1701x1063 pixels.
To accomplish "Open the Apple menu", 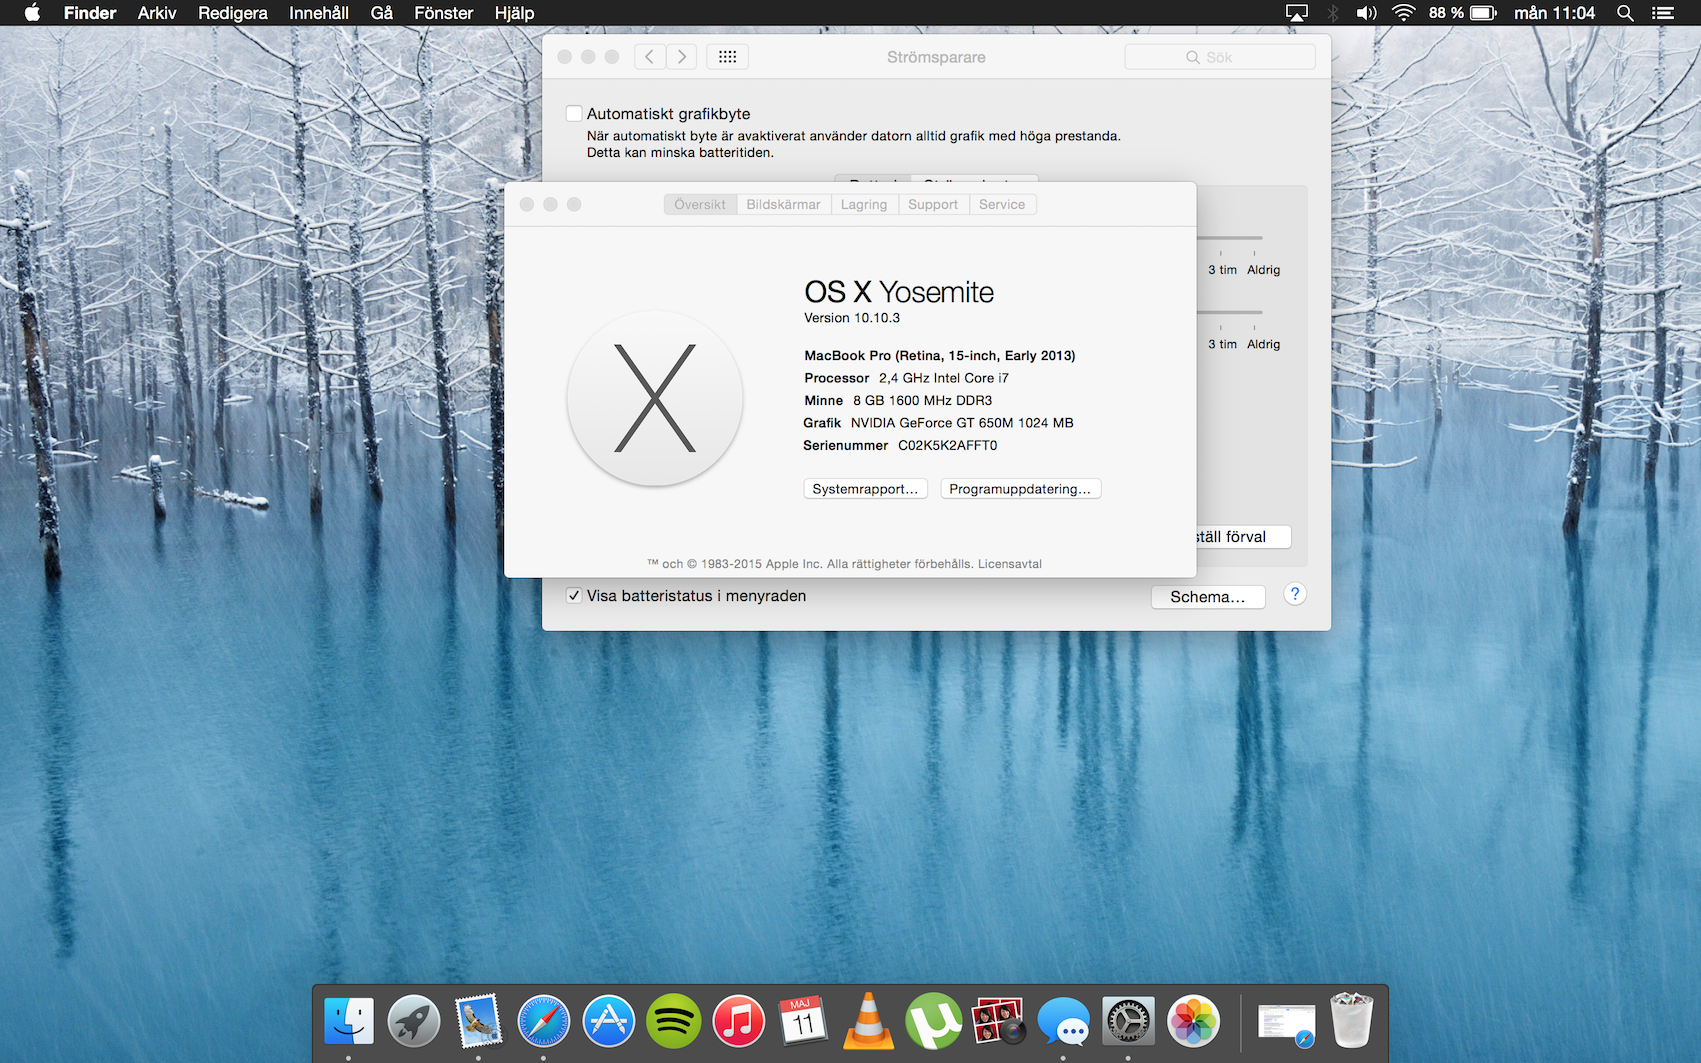I will click(32, 13).
